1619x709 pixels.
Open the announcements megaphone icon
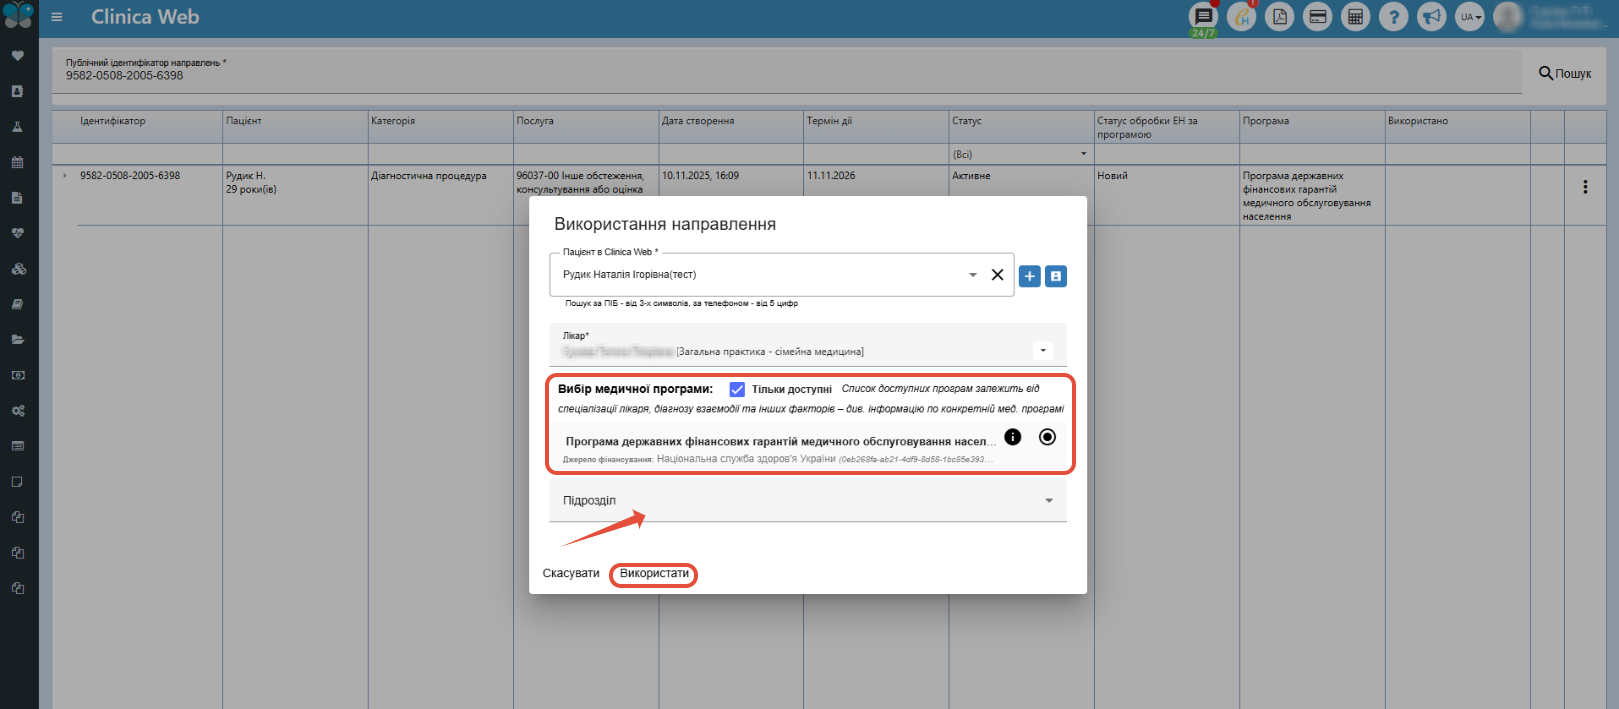[1431, 17]
